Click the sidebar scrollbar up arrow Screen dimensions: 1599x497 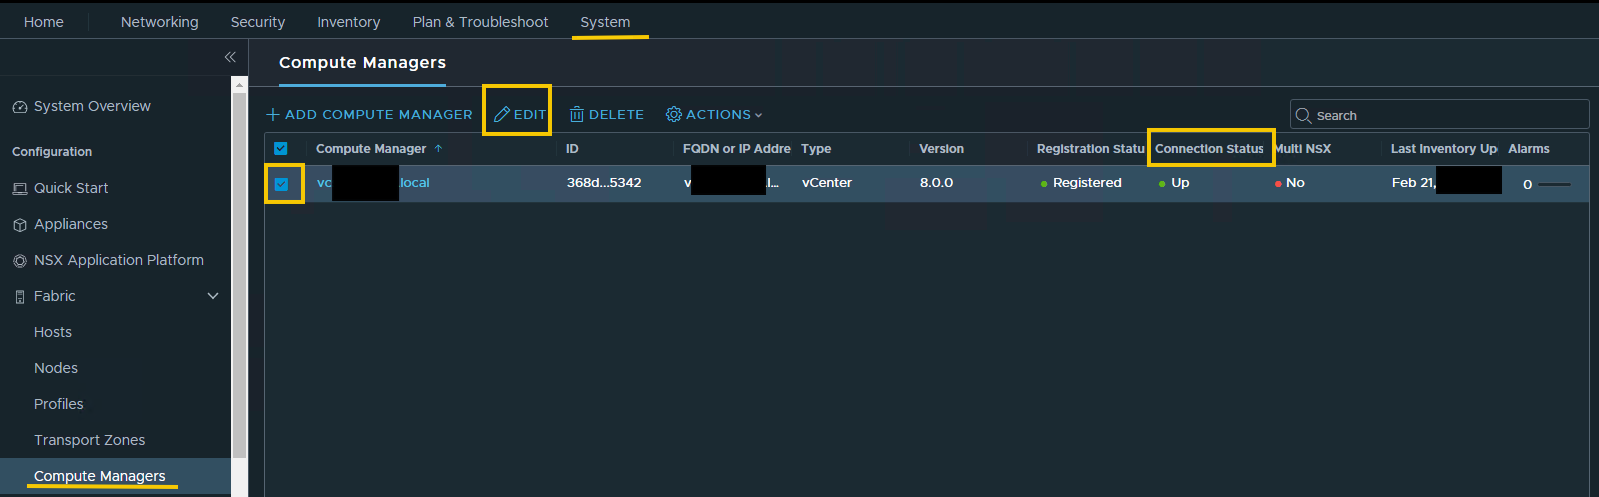pyautogui.click(x=239, y=85)
